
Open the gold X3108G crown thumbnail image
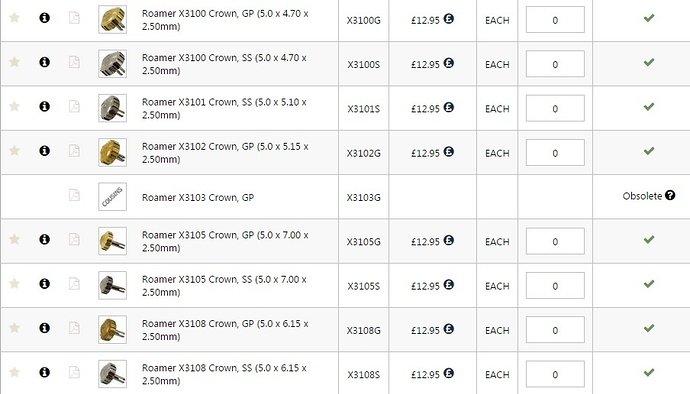[x=113, y=330]
